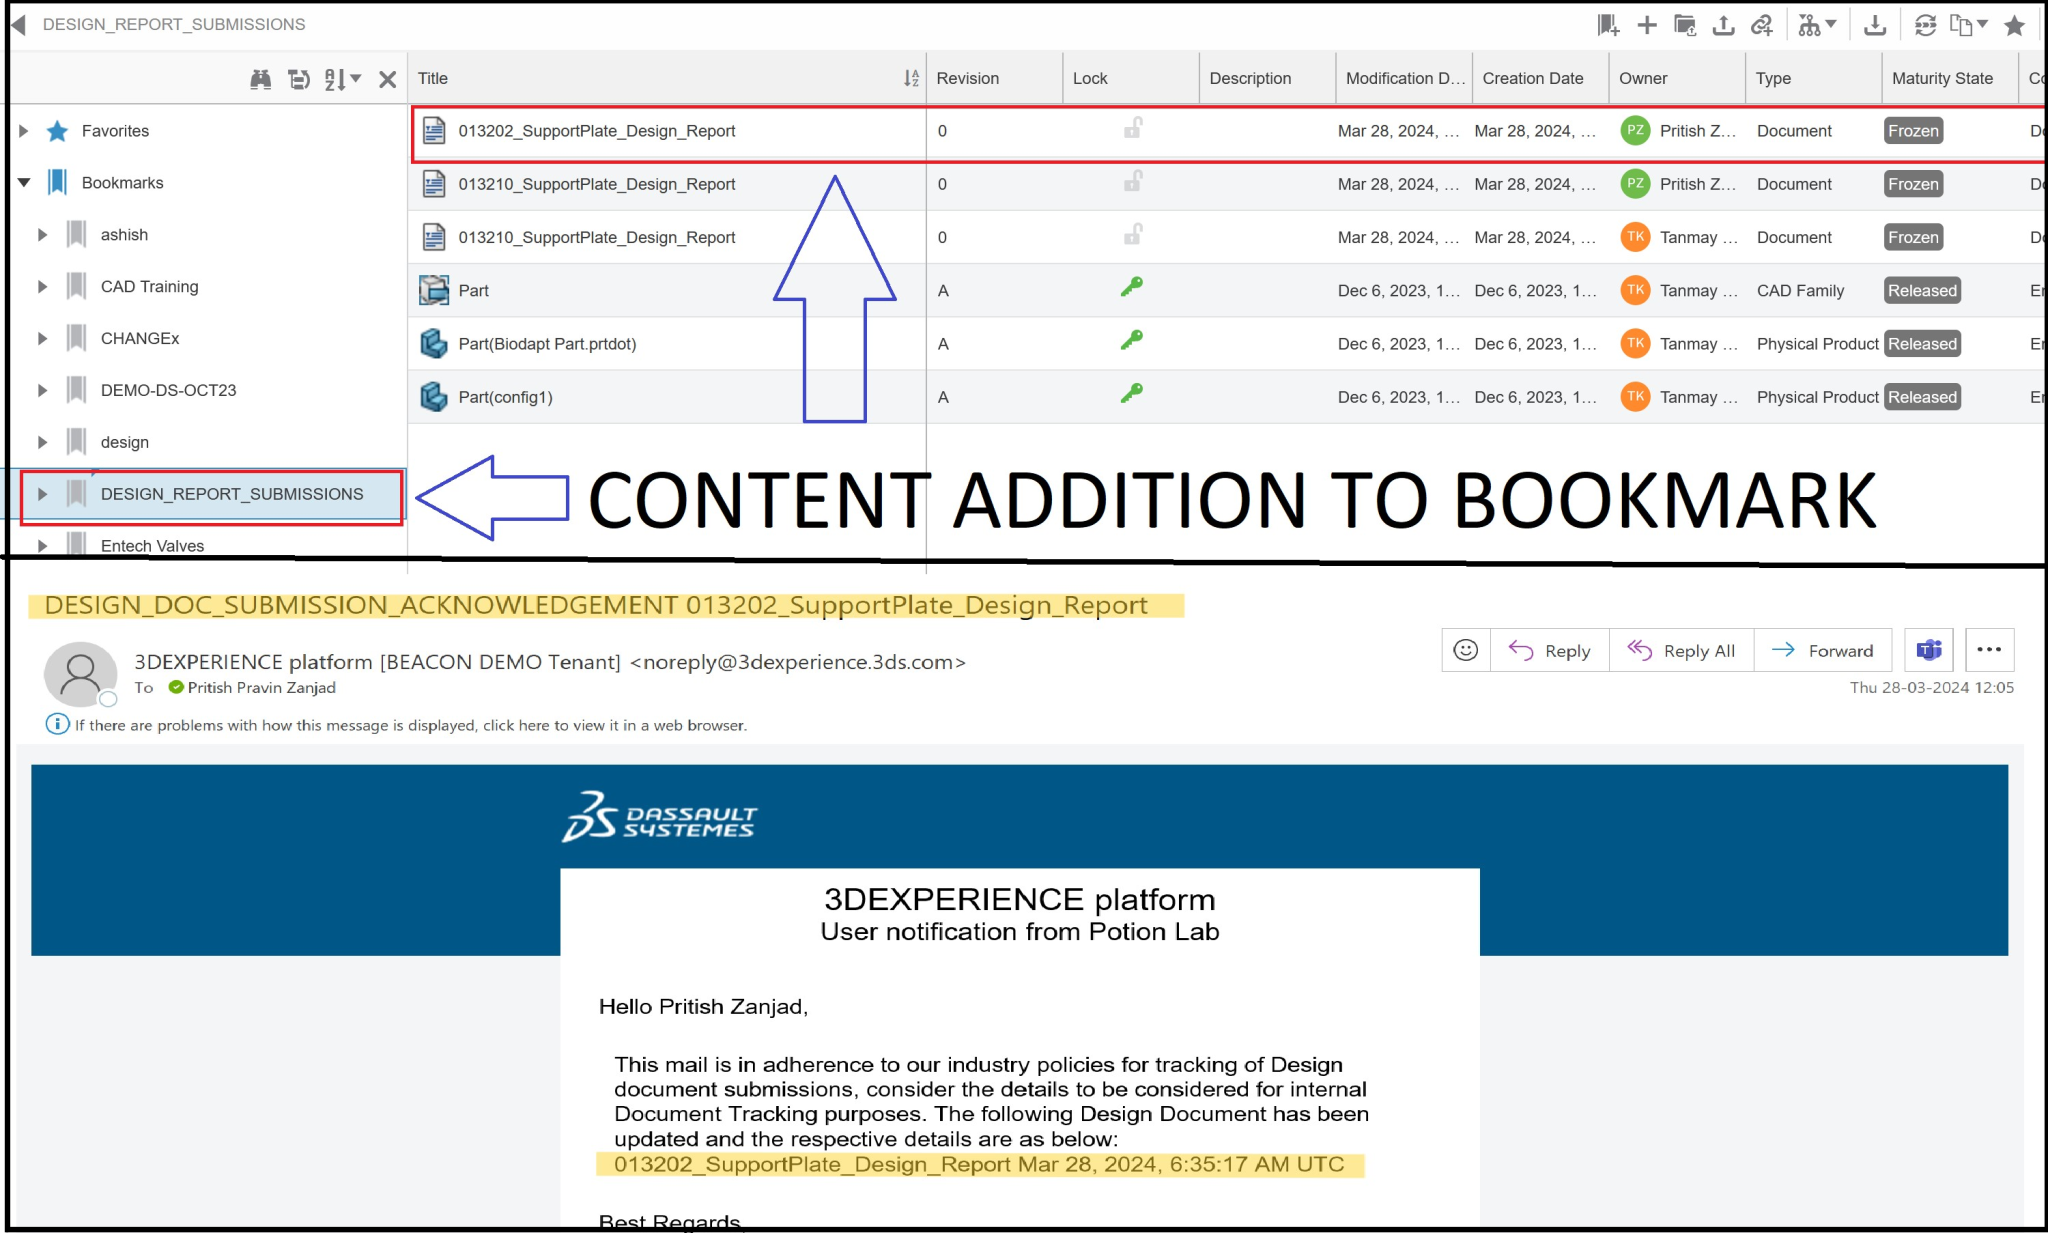Open the structure tree view dropdown
This screenshot has width=2048, height=1233.
pos(1817,25)
